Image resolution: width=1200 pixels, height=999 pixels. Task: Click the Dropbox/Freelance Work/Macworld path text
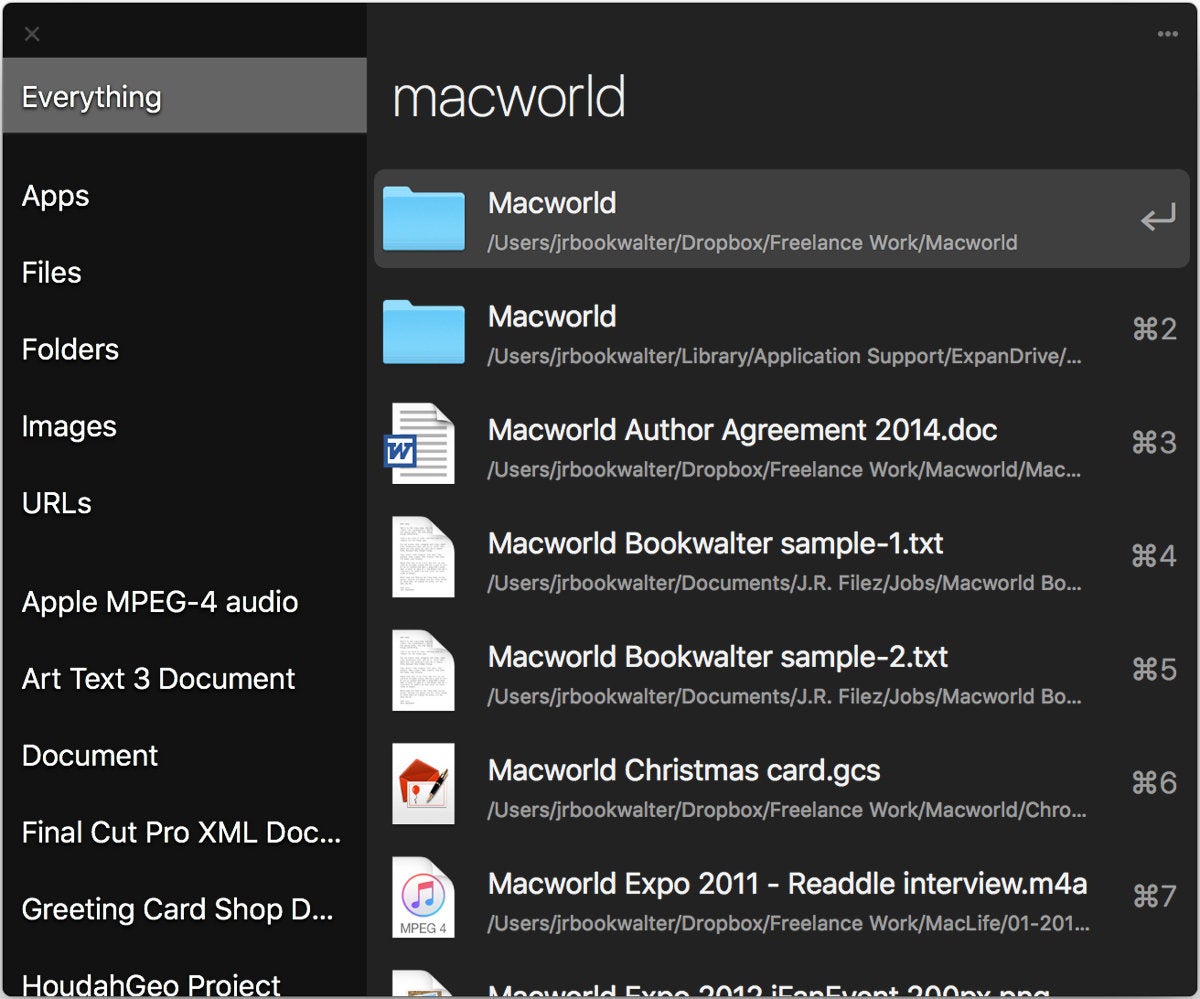752,243
